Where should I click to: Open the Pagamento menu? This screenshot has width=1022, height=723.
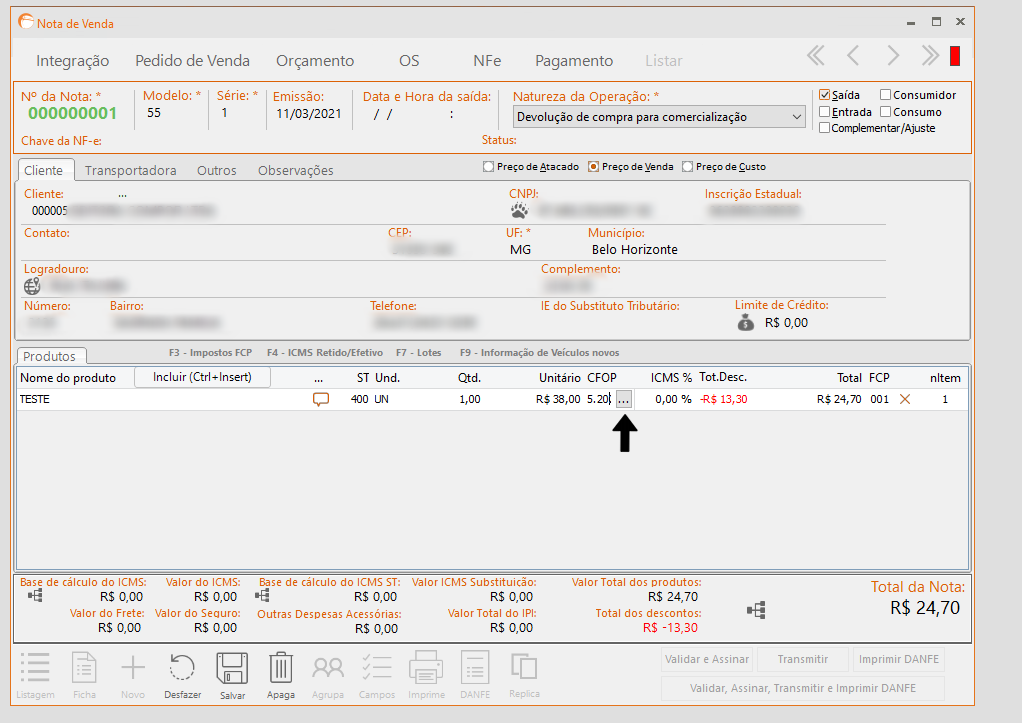[x=574, y=61]
